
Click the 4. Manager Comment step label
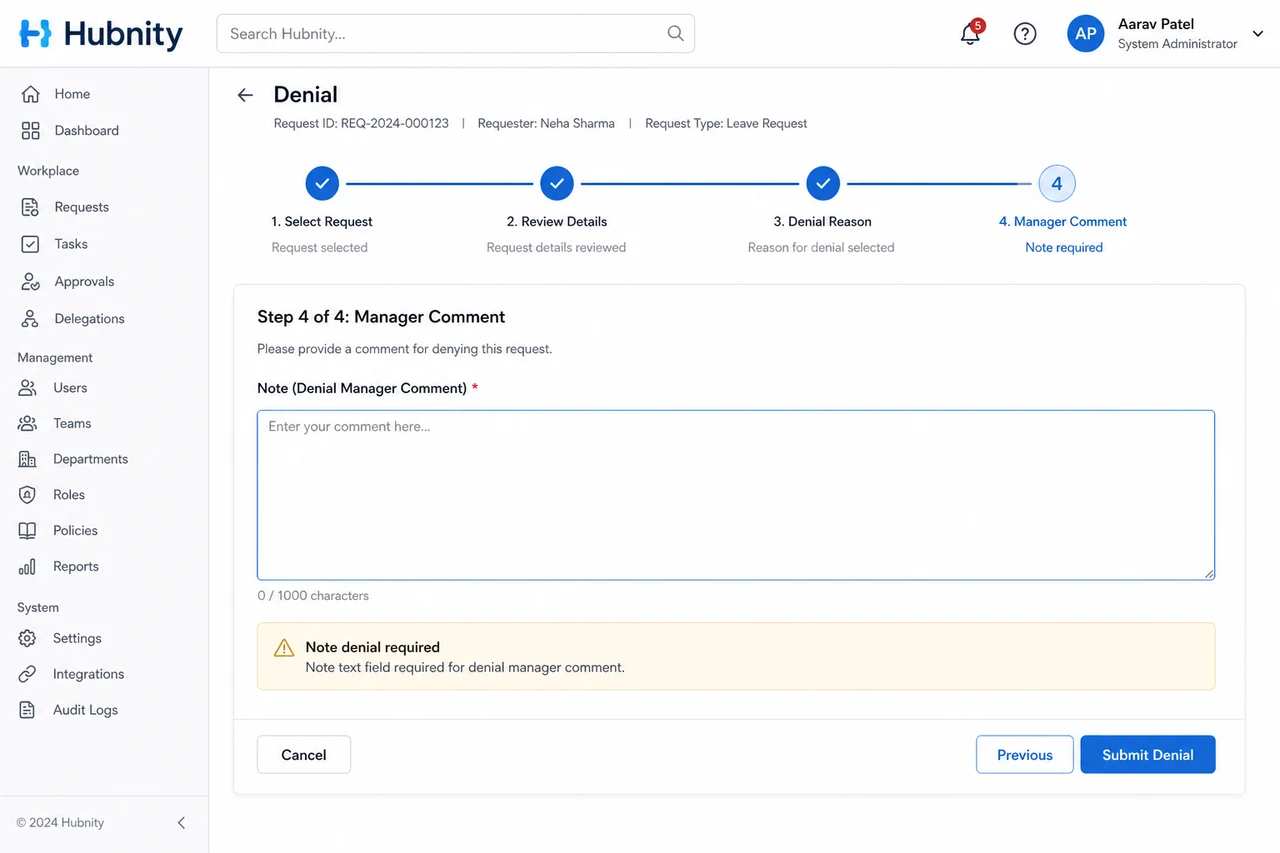tap(1063, 222)
